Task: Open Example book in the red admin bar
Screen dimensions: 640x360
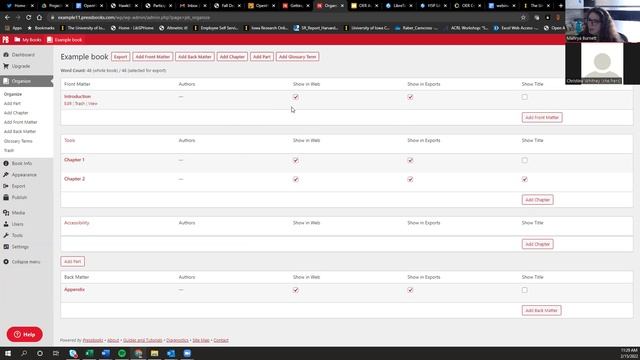Action: pos(64,40)
